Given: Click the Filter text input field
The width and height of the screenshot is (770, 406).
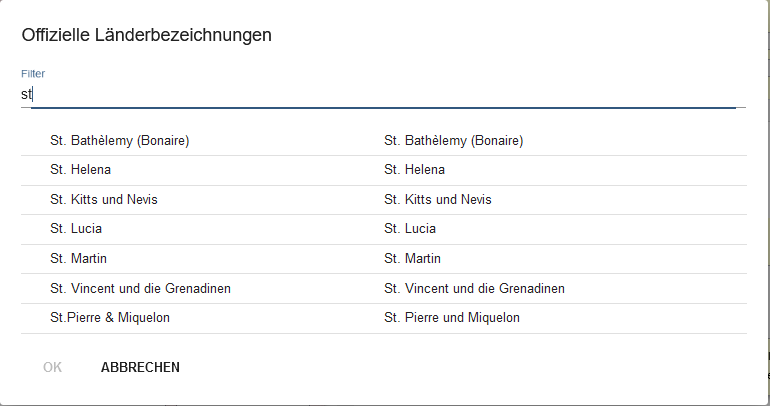Looking at the screenshot, I should click(383, 94).
